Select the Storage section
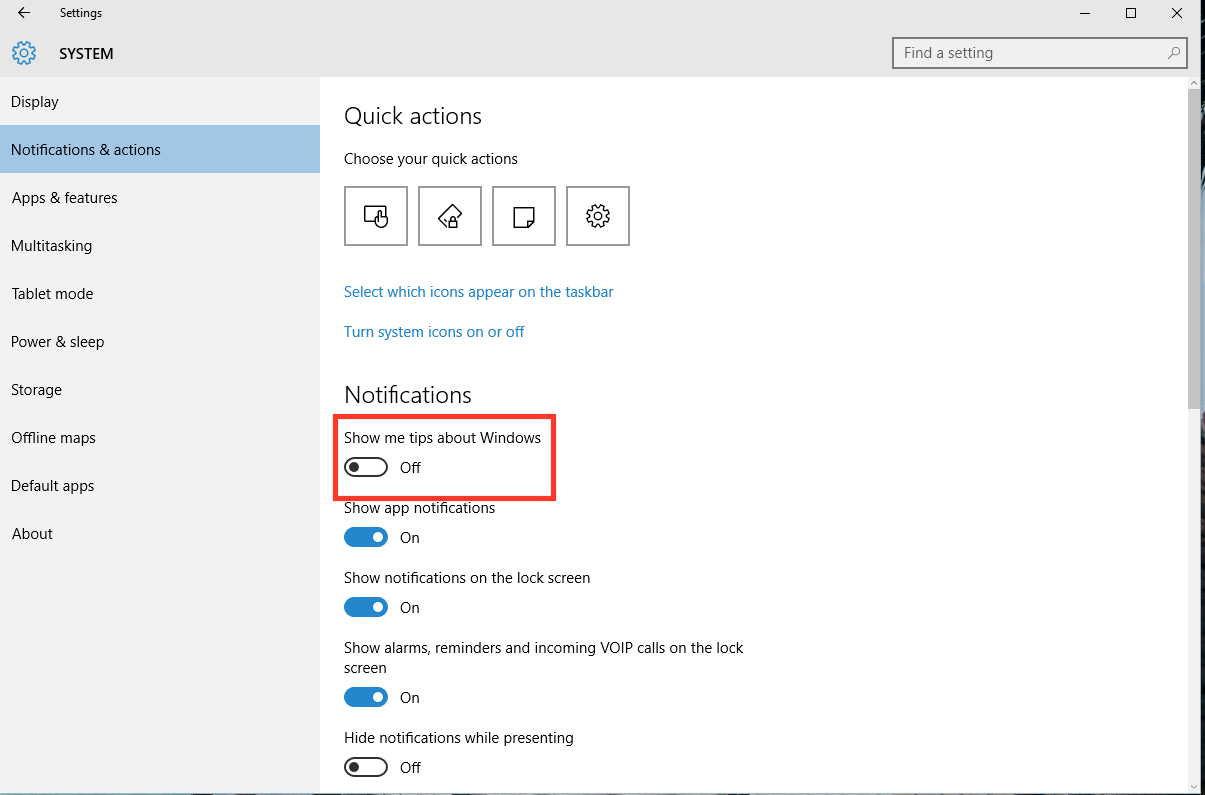Screen dimensions: 1205x795 [x=36, y=389]
